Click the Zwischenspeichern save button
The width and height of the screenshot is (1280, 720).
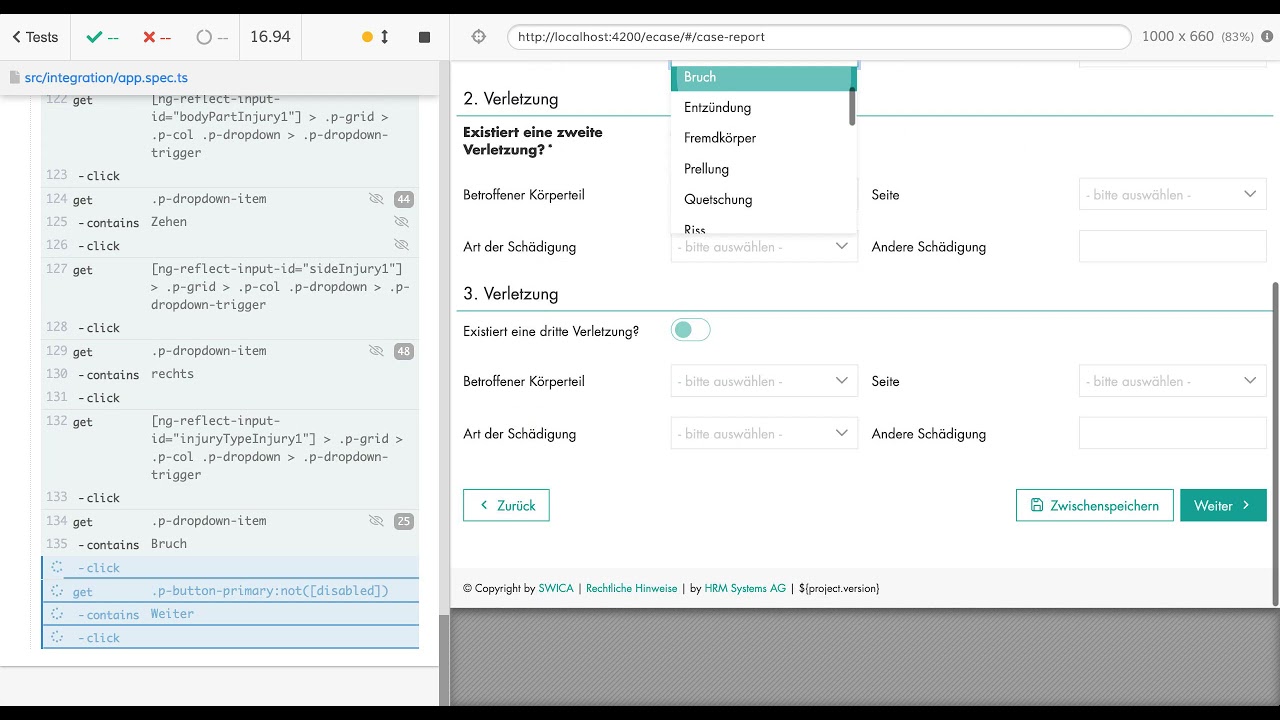(1094, 505)
